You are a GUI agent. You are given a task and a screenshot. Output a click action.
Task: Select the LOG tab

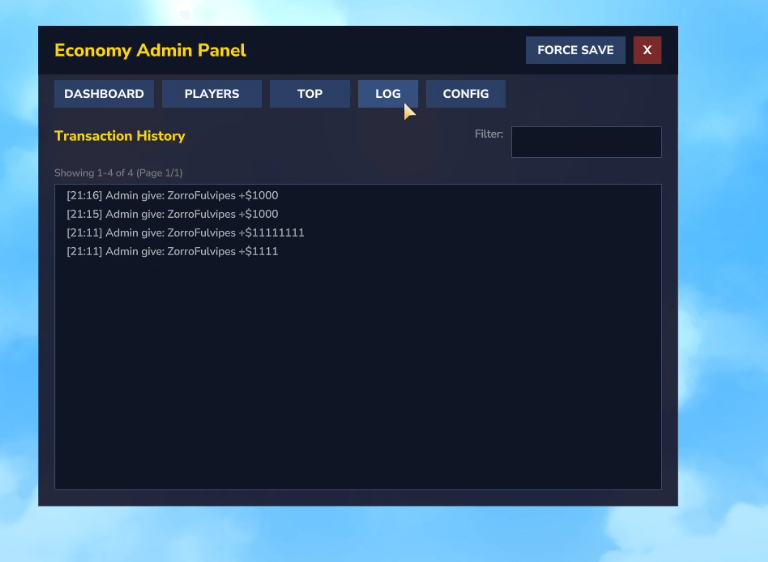388,94
